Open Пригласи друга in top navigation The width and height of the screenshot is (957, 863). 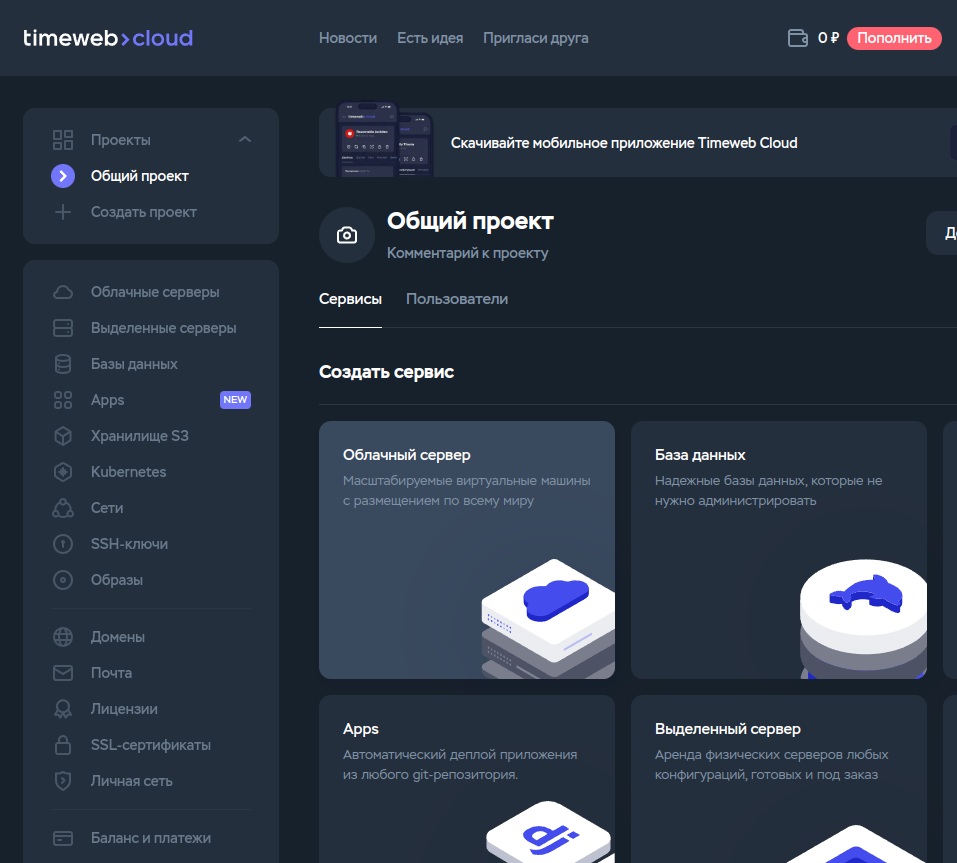coord(535,38)
